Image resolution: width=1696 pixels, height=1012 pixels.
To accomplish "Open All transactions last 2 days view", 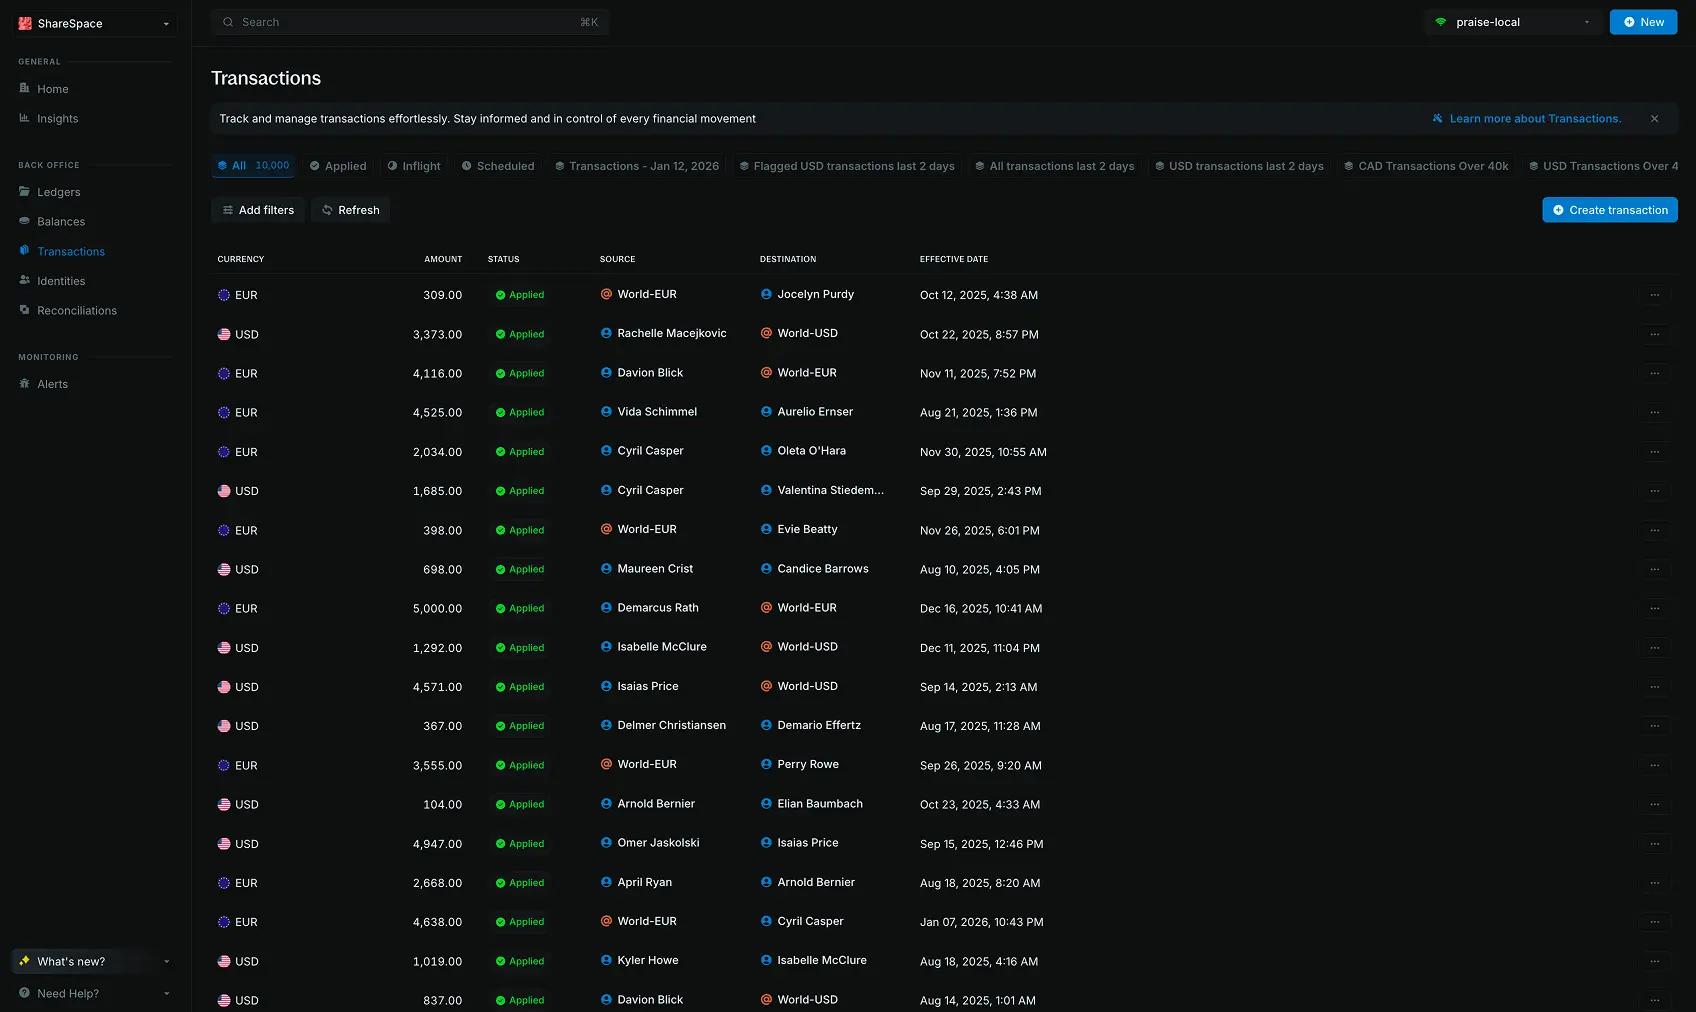I will coord(1055,166).
